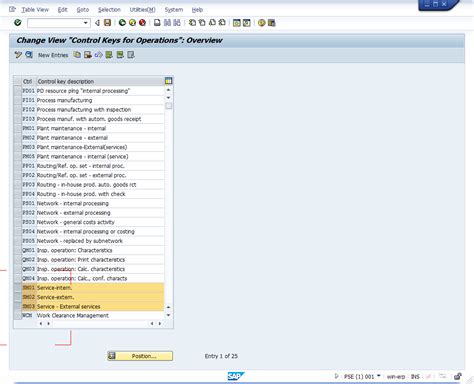Toggle row marker for SM02 Service-extern.
This screenshot has height=384, width=474.
click(x=18, y=297)
